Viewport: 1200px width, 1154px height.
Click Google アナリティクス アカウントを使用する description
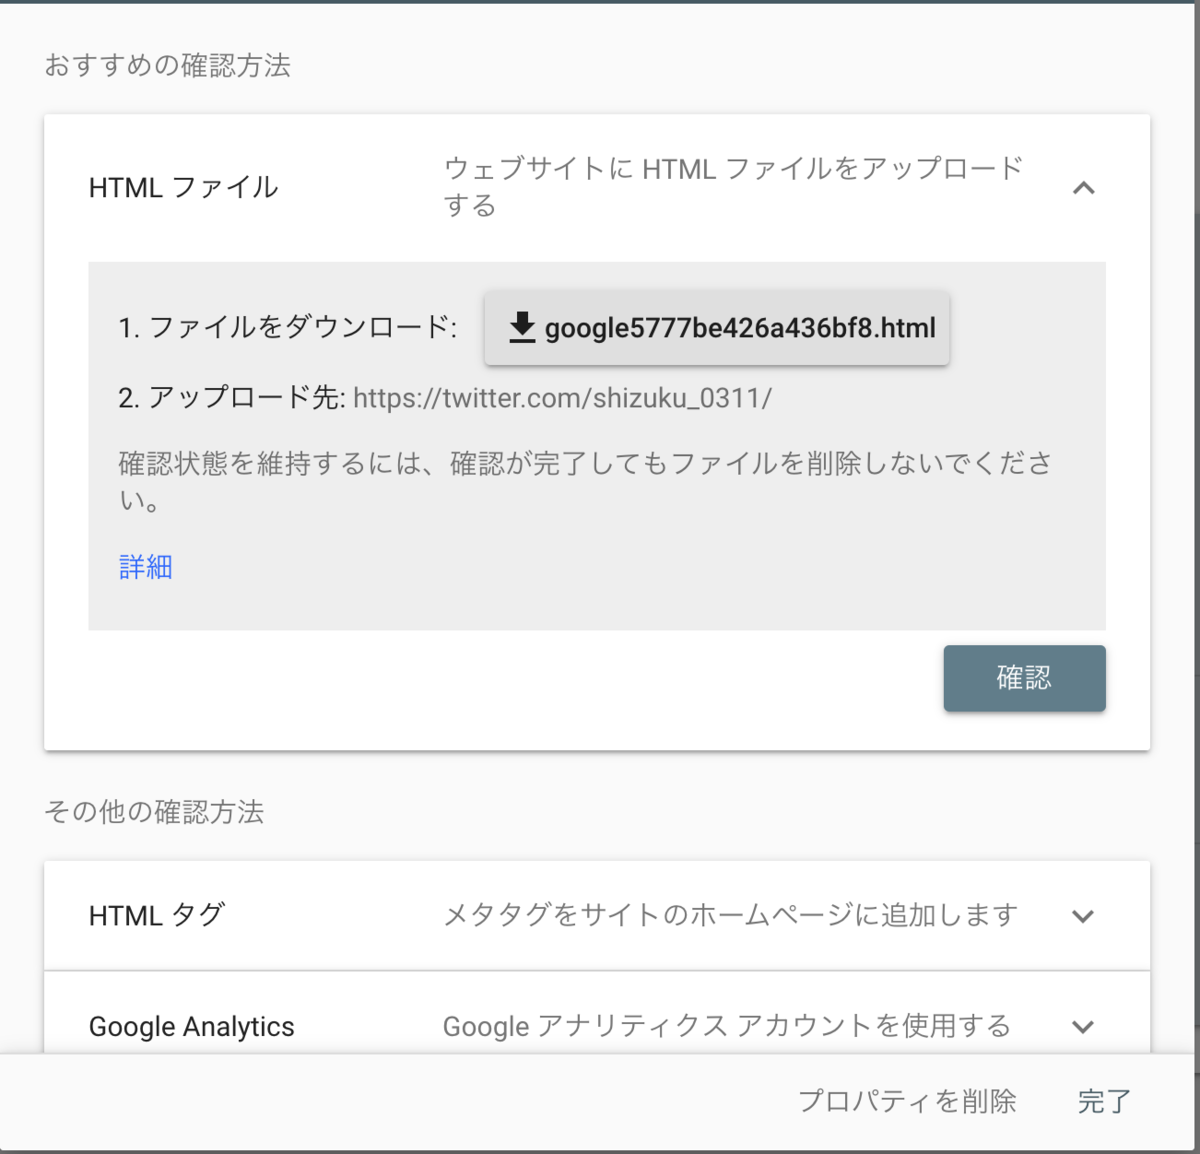[x=727, y=1026]
